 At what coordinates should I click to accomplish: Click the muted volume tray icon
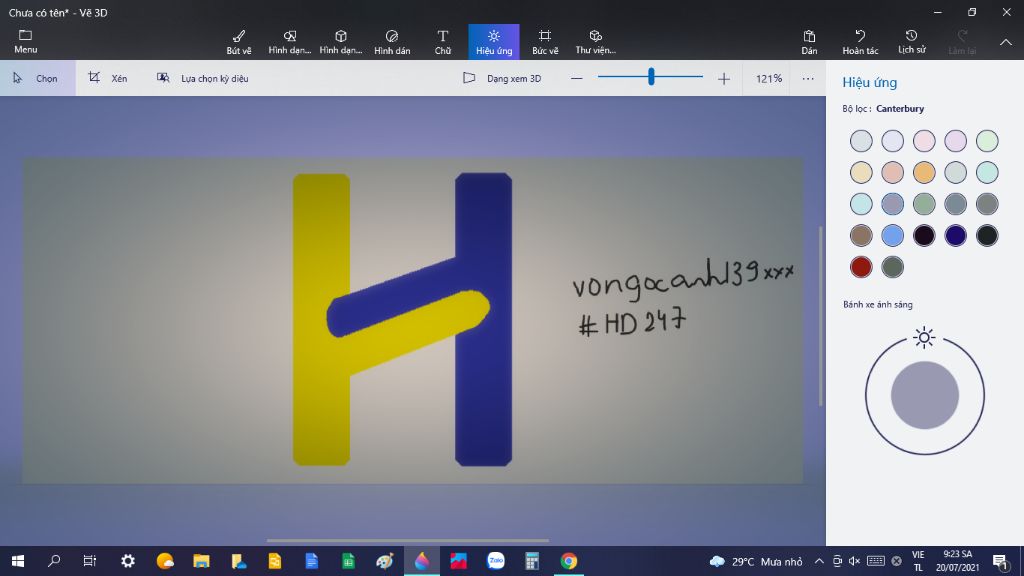tap(855, 562)
